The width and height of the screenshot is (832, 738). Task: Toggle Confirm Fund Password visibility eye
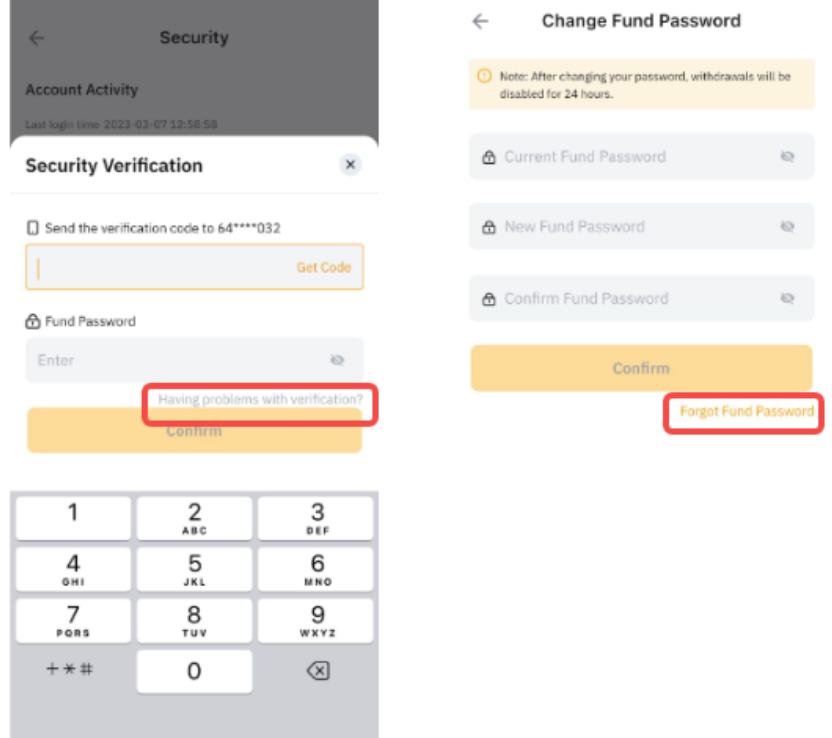tap(787, 298)
